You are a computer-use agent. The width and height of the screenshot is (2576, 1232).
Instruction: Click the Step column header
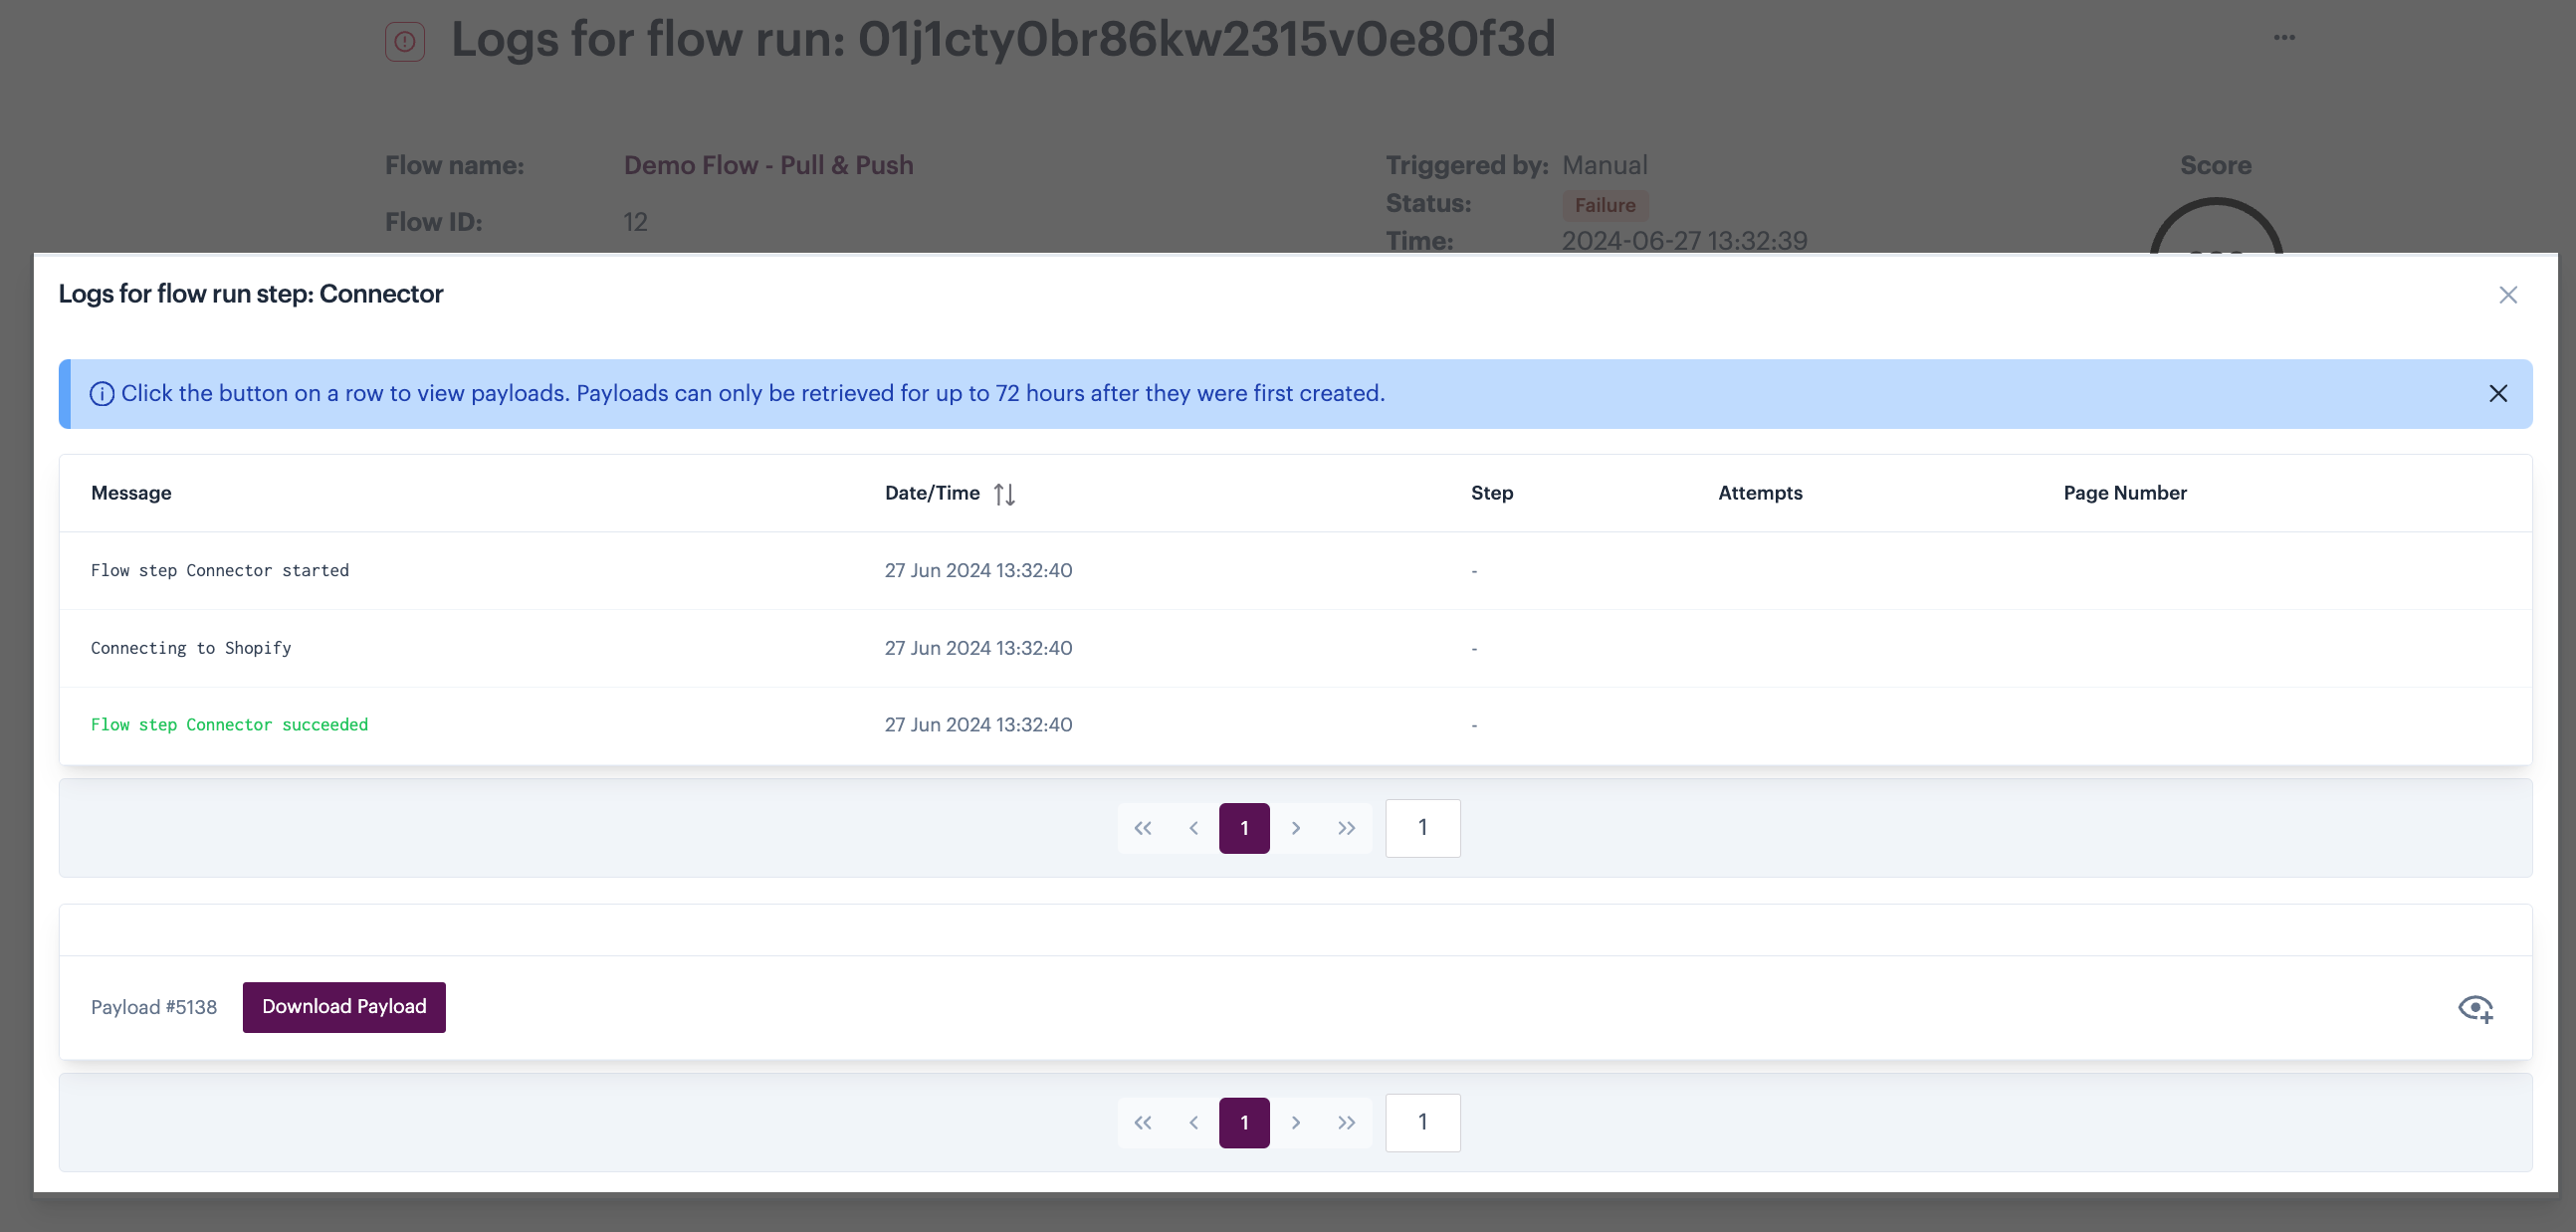pyautogui.click(x=1491, y=493)
